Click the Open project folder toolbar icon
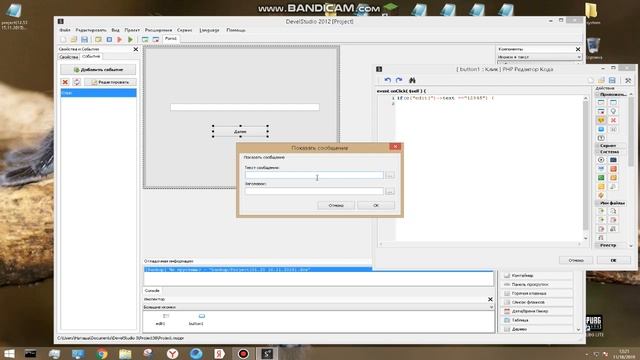The width and height of the screenshot is (640, 360). pos(74,39)
